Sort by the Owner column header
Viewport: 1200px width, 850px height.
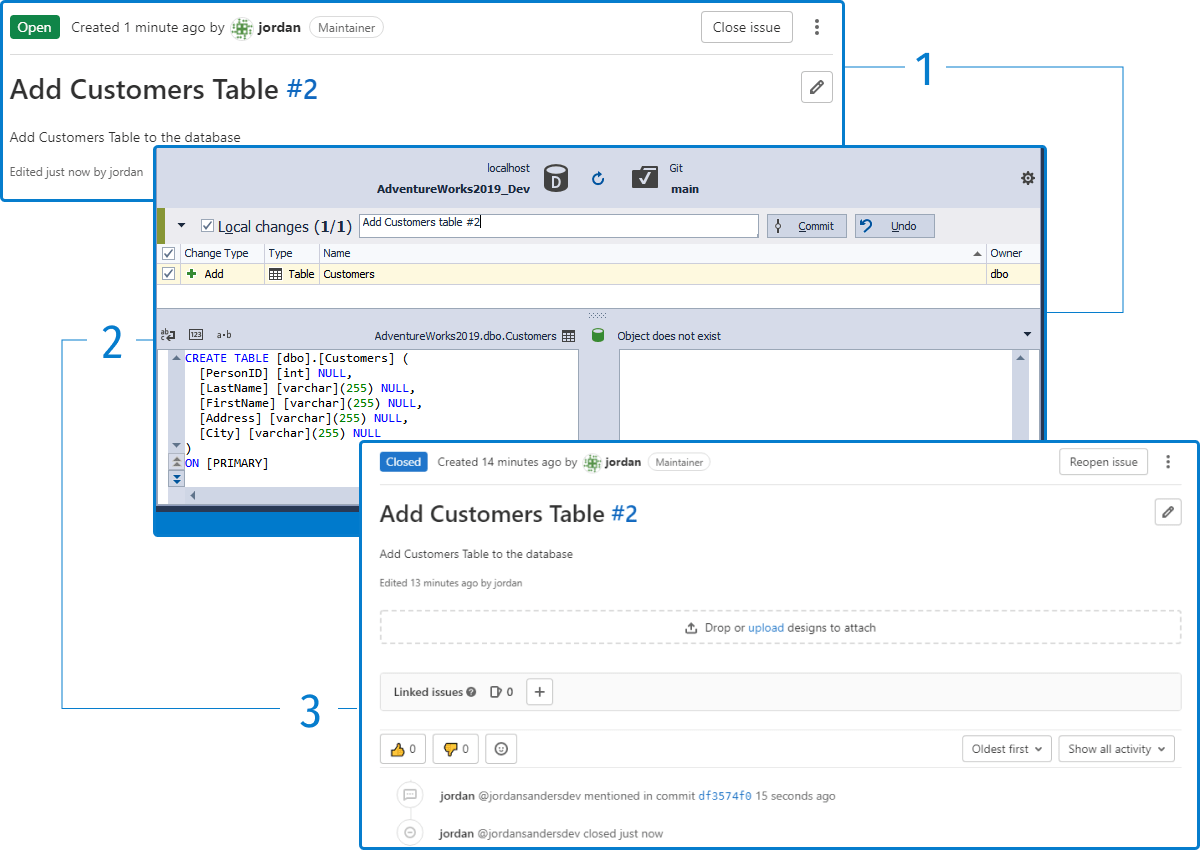1013,253
